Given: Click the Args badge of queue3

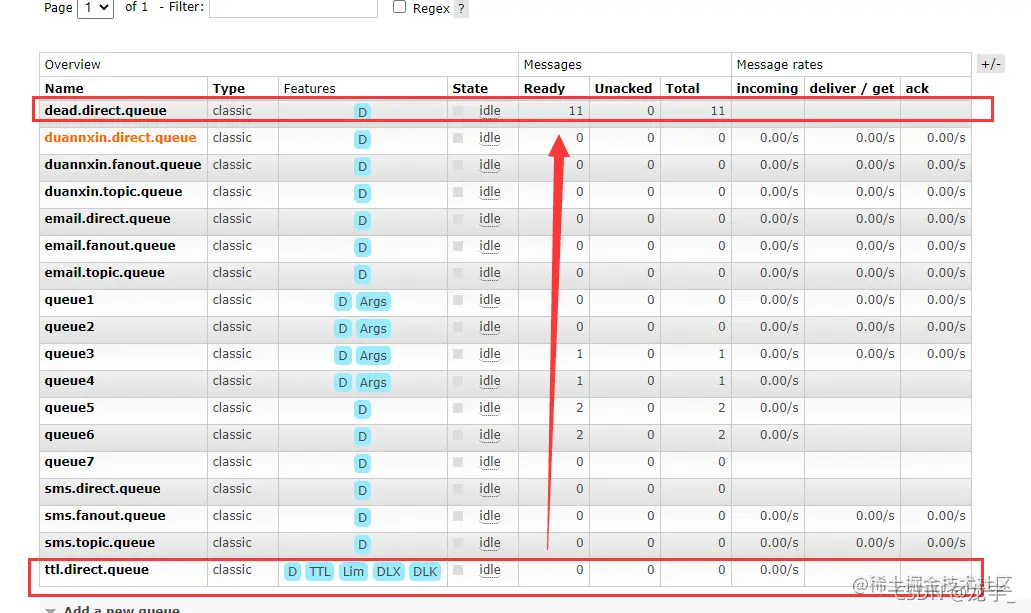Looking at the screenshot, I should [x=373, y=355].
